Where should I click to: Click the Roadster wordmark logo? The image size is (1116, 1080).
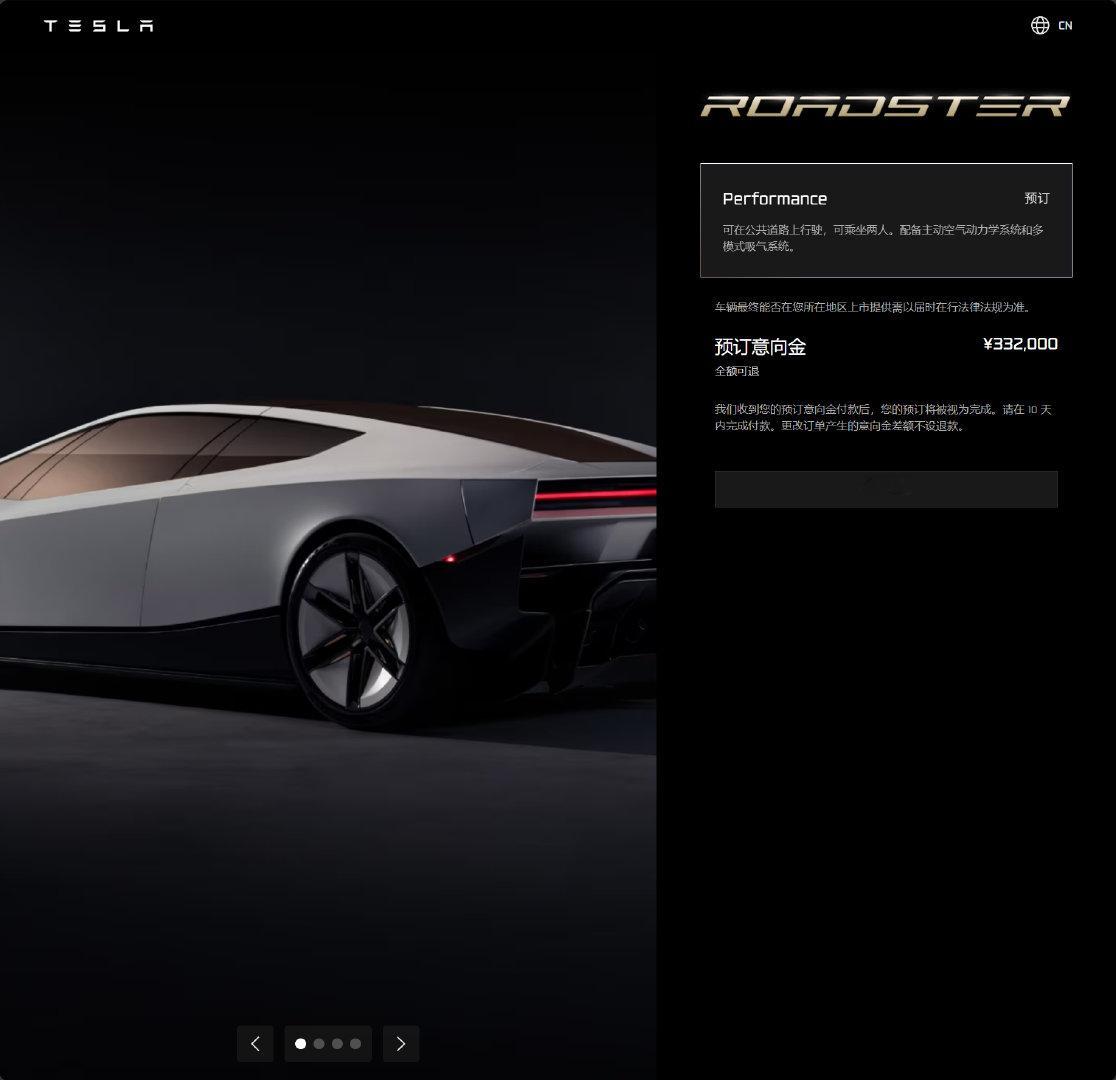click(x=885, y=106)
